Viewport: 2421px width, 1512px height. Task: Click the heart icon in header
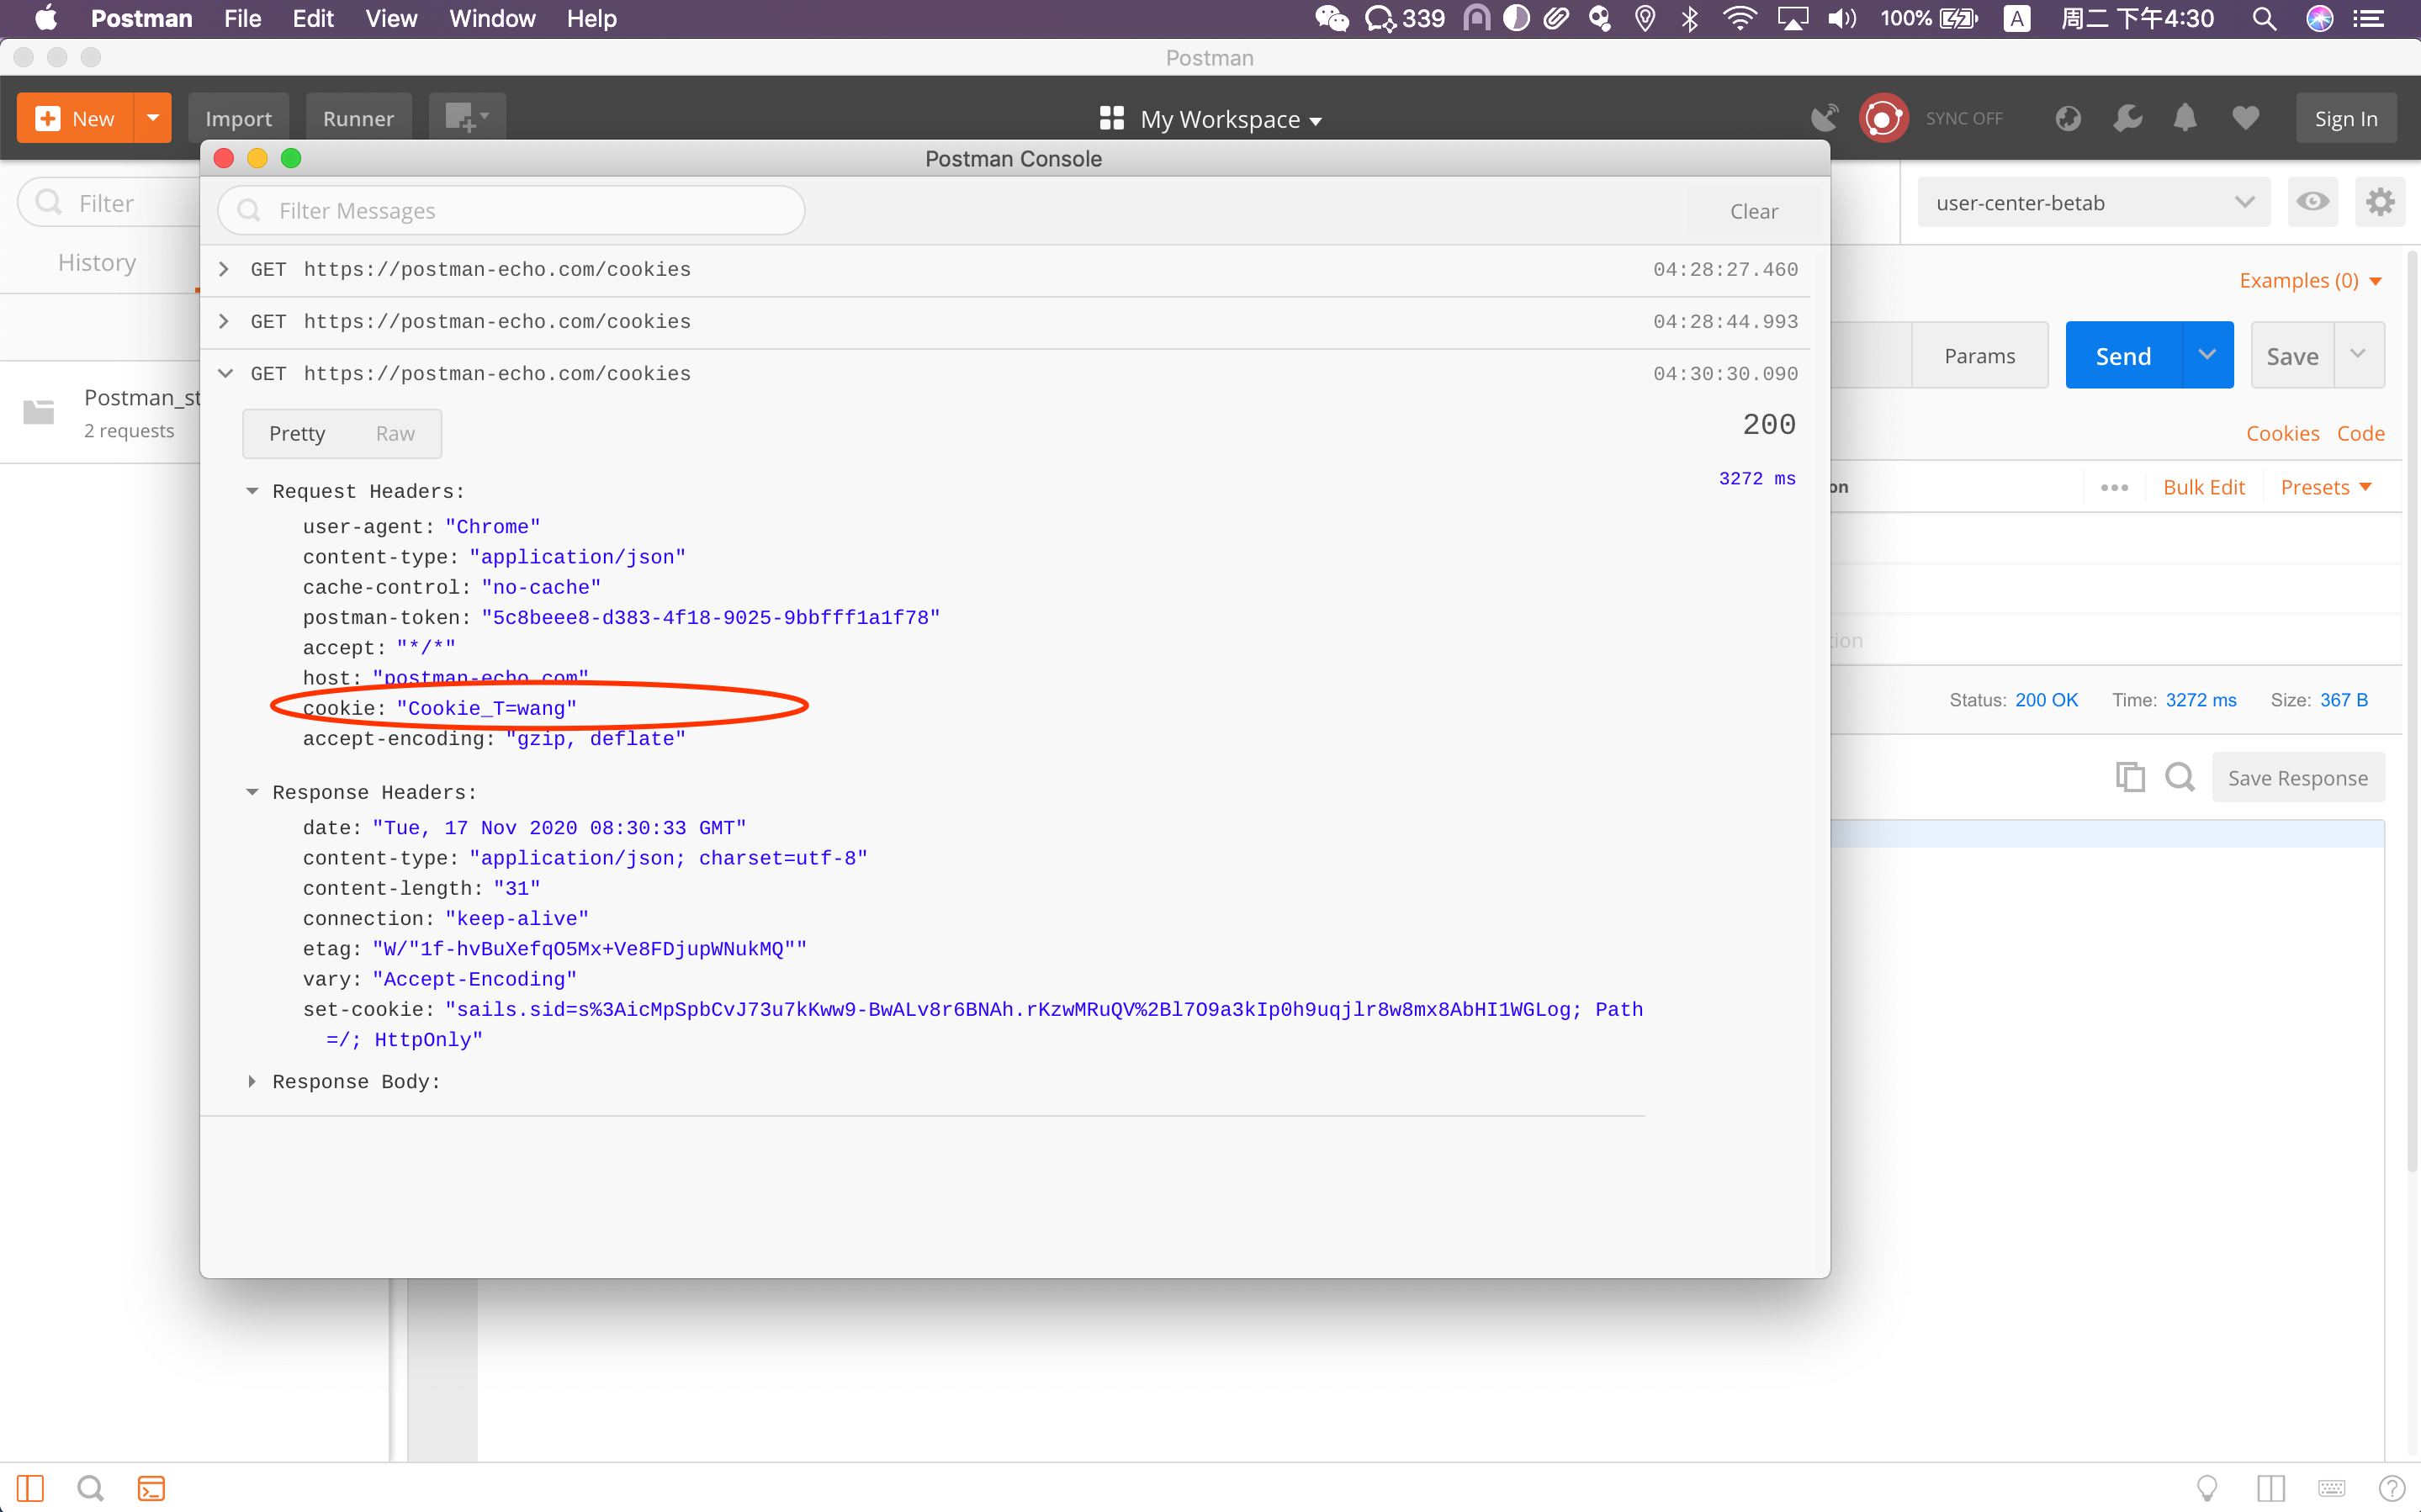point(2246,118)
